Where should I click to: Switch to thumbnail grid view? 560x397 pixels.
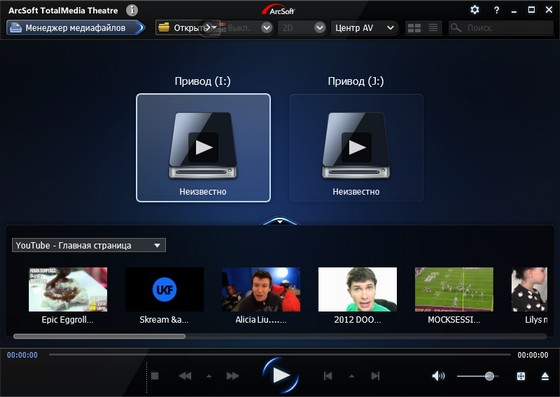coord(414,28)
